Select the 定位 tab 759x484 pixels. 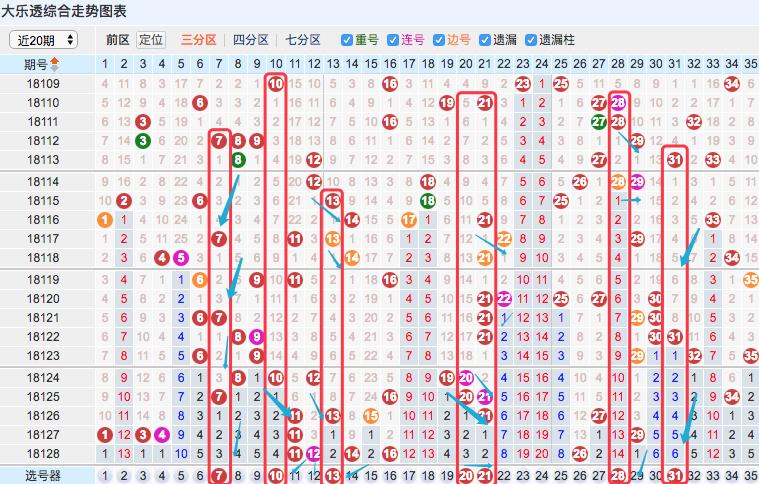(x=151, y=40)
